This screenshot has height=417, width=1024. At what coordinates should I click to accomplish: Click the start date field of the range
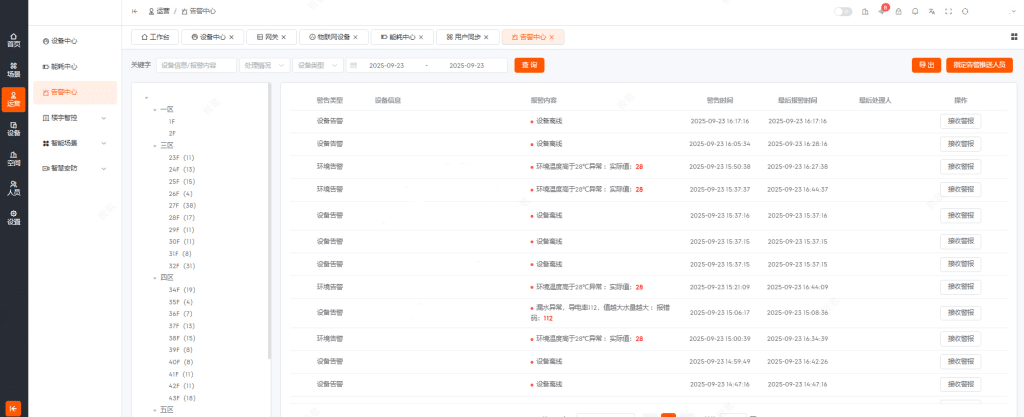click(x=386, y=65)
